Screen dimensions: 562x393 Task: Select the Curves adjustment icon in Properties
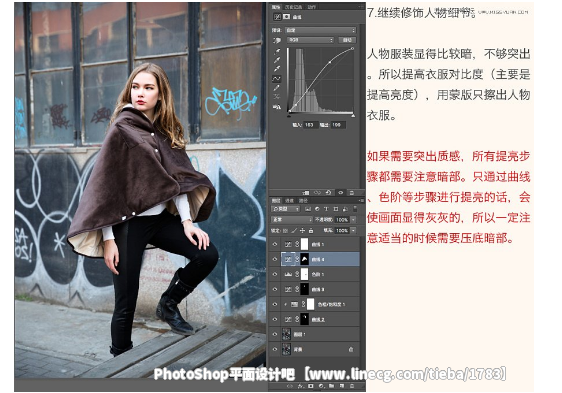(277, 16)
